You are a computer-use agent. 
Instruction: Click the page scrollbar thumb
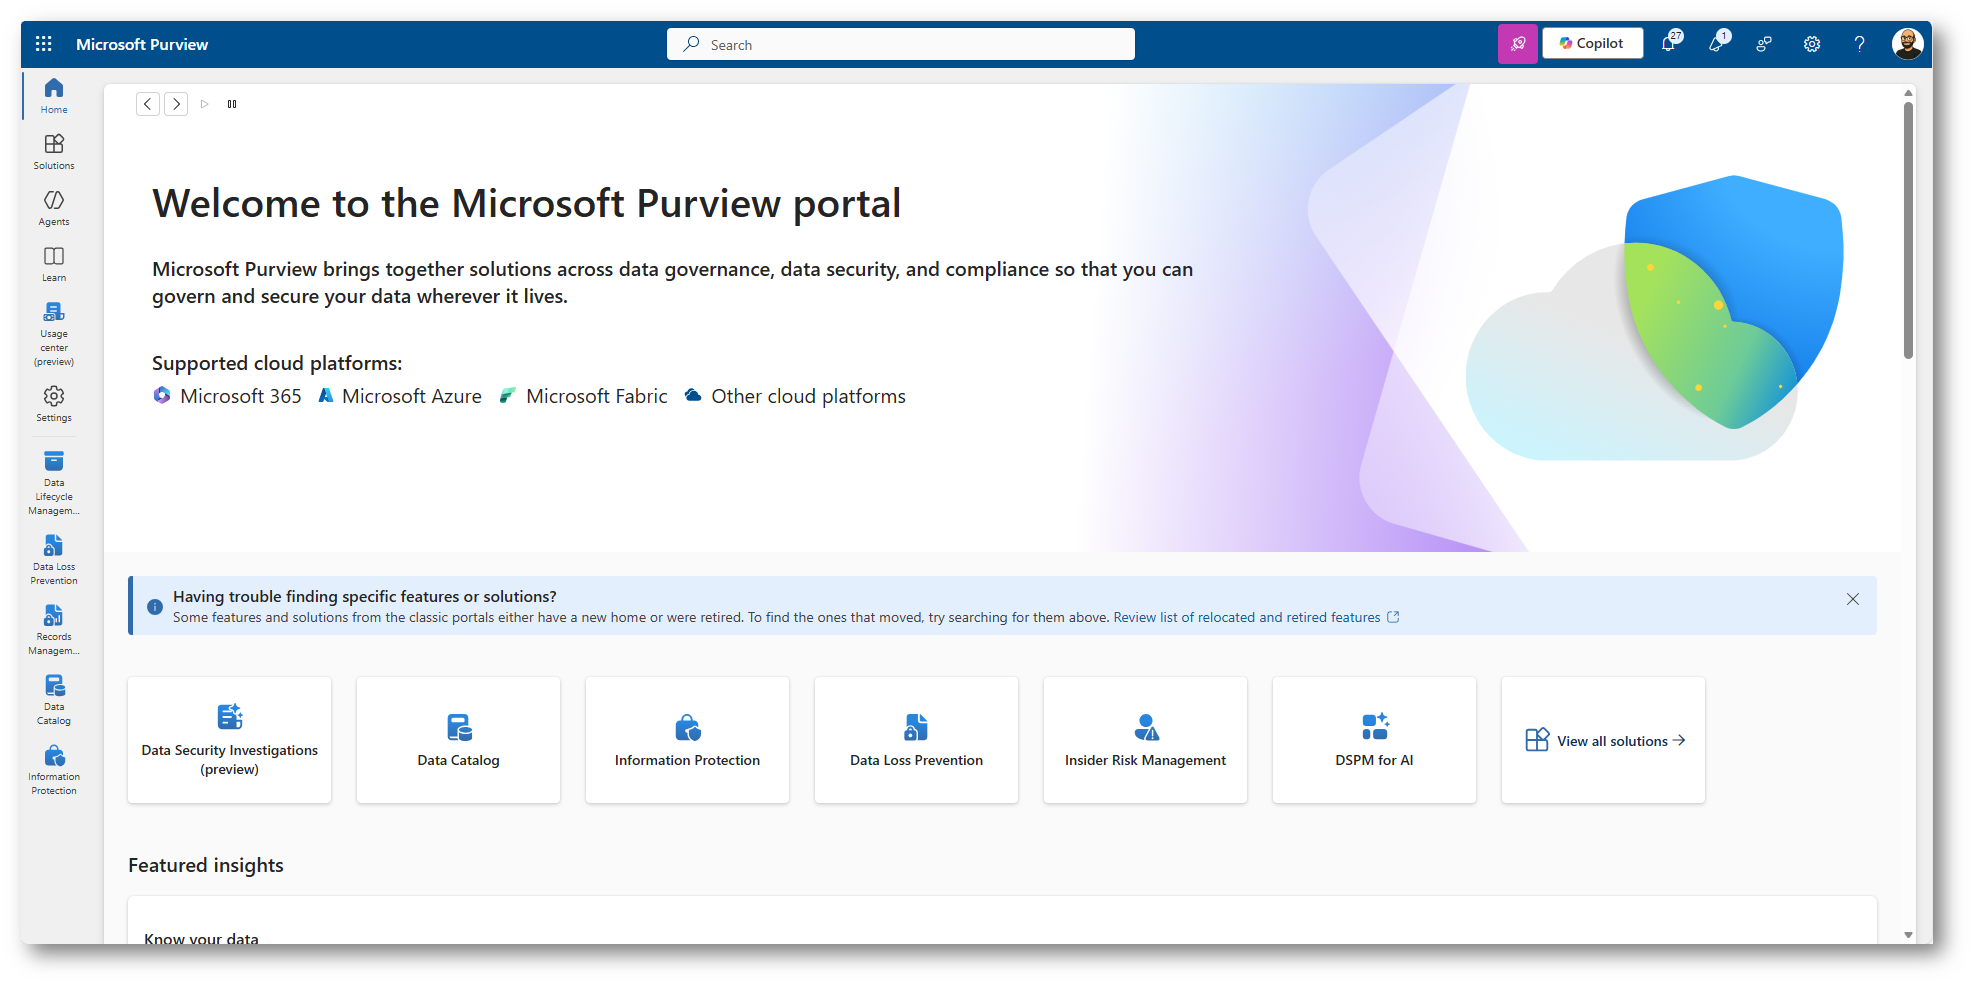click(x=1908, y=230)
